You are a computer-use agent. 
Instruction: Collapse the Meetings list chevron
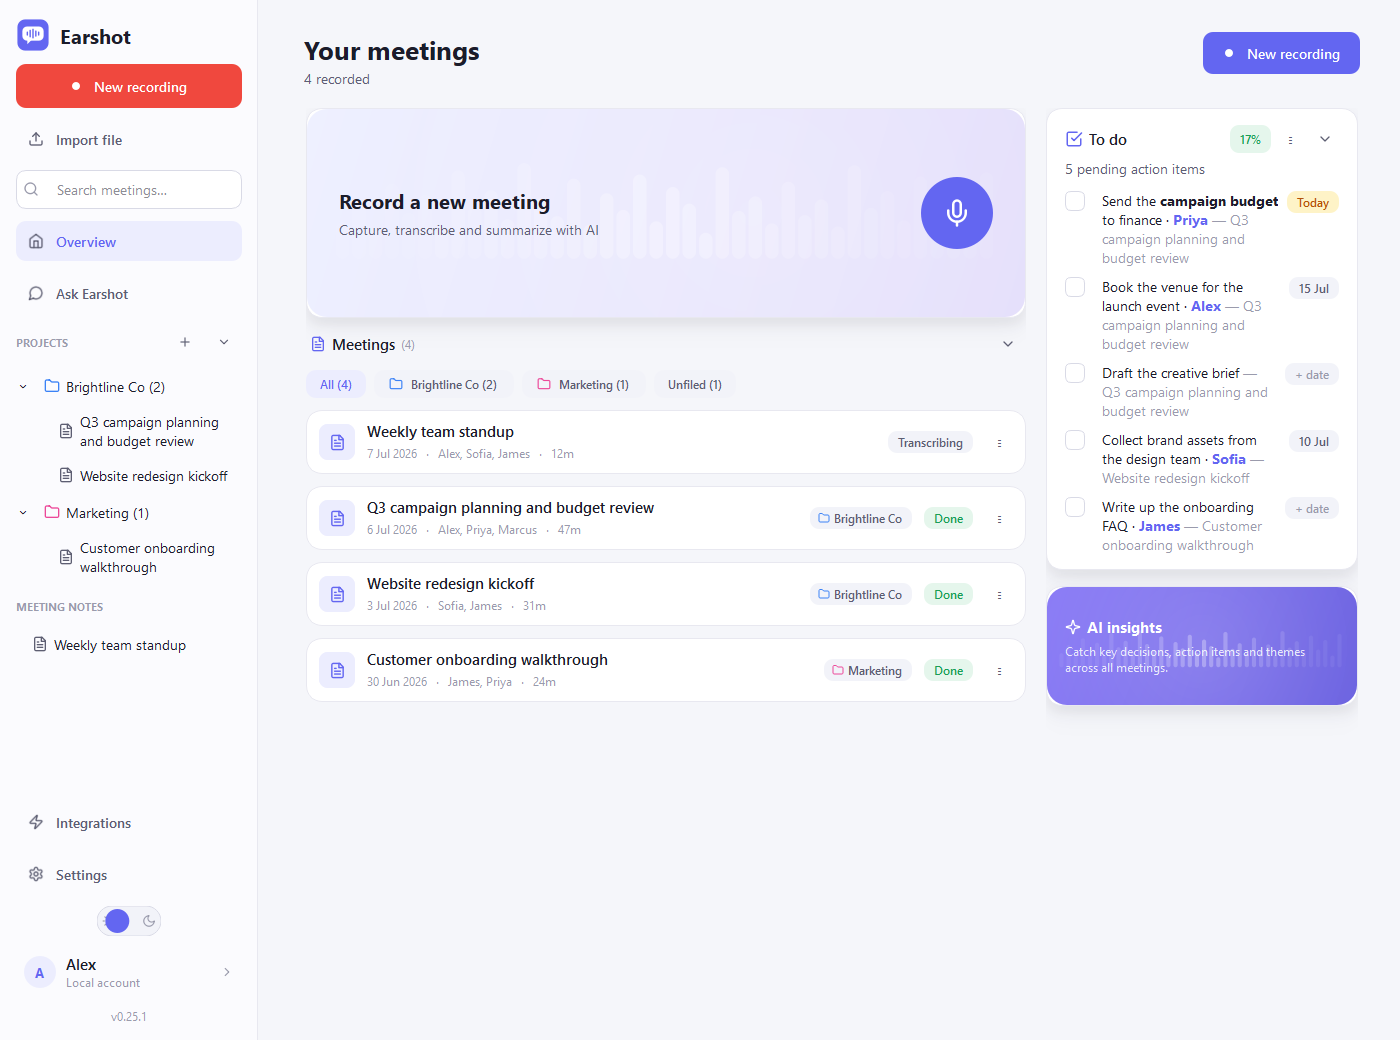click(1008, 344)
